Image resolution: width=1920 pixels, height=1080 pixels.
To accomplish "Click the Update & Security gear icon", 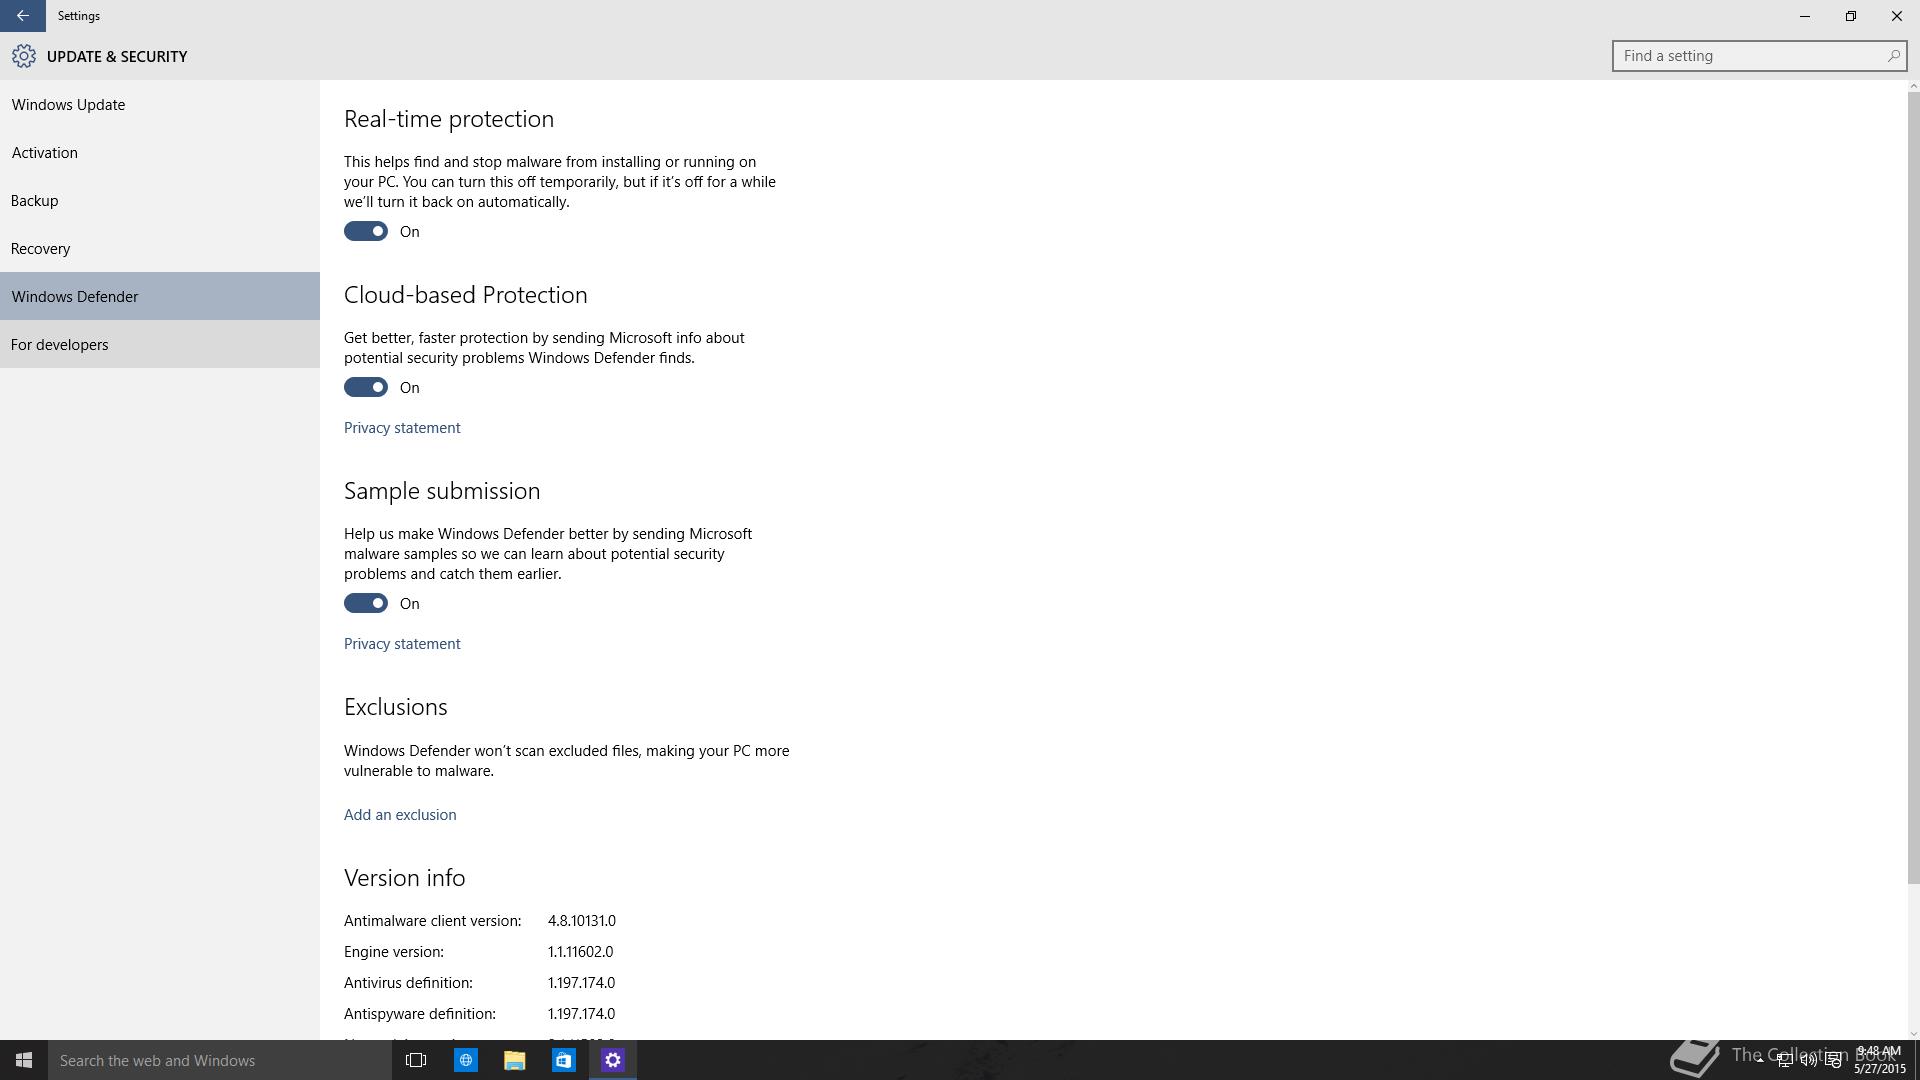I will (24, 56).
